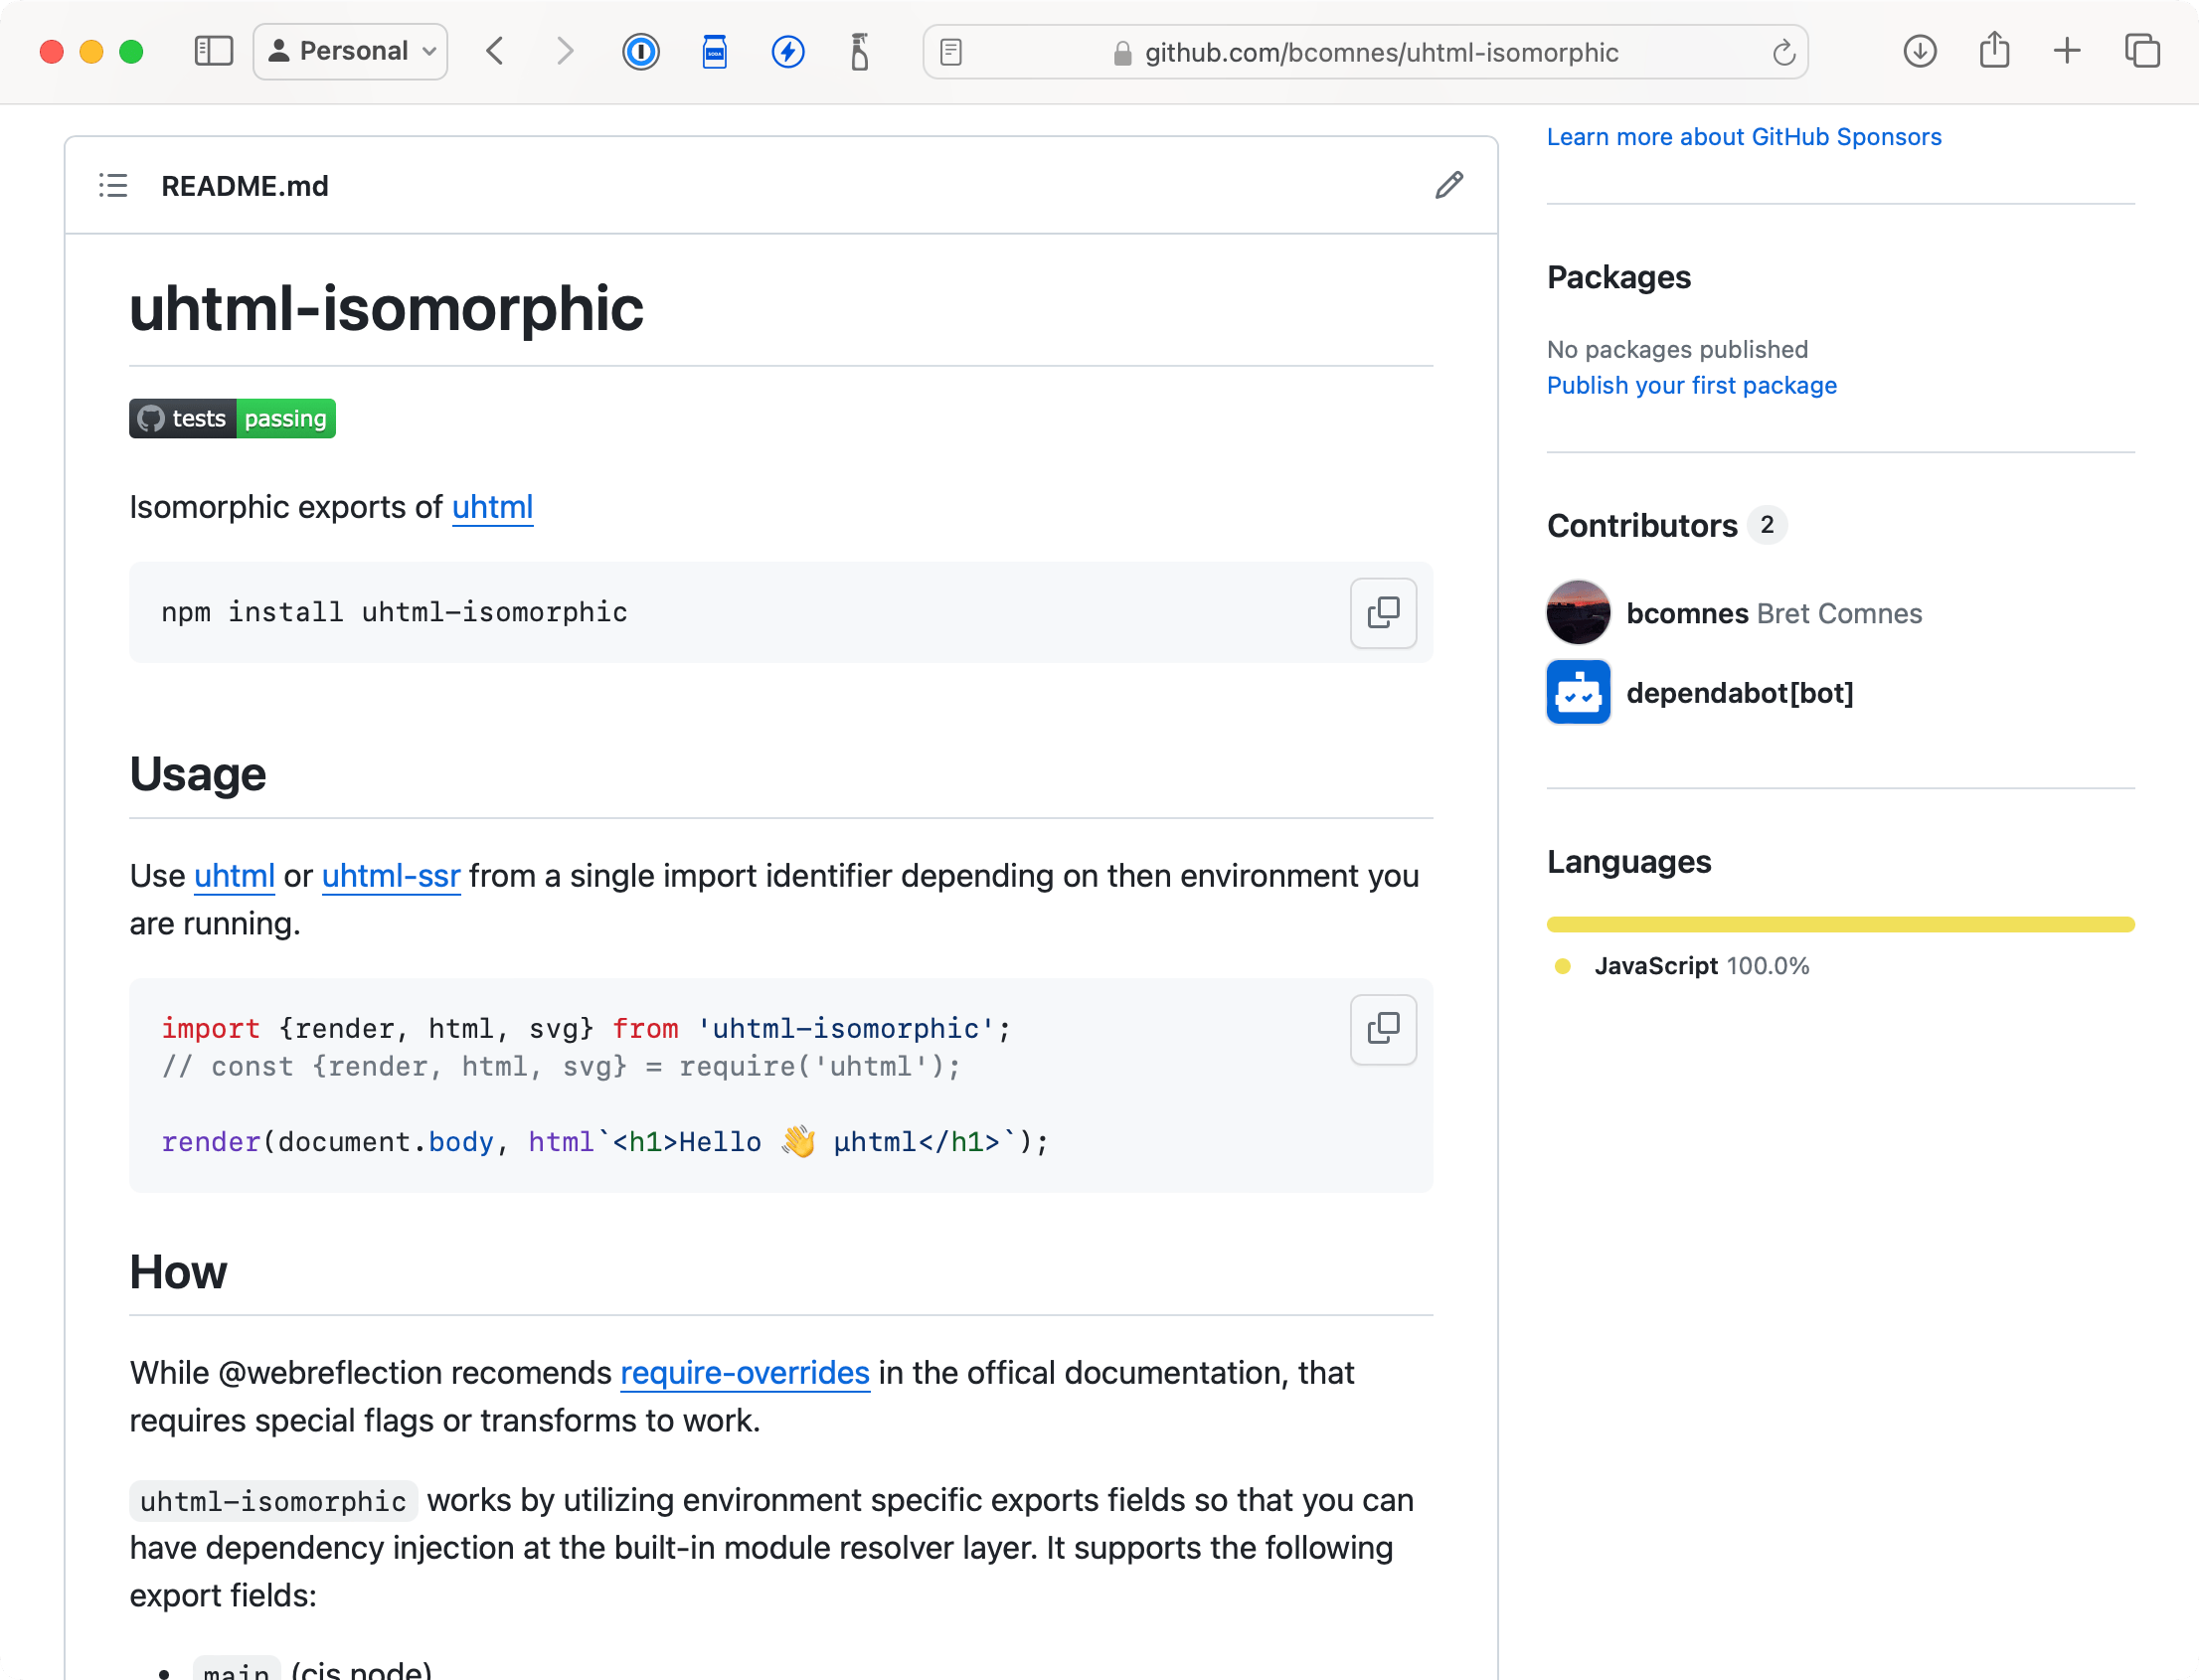
Task: Click Publish your first package
Action: pyautogui.click(x=1691, y=386)
